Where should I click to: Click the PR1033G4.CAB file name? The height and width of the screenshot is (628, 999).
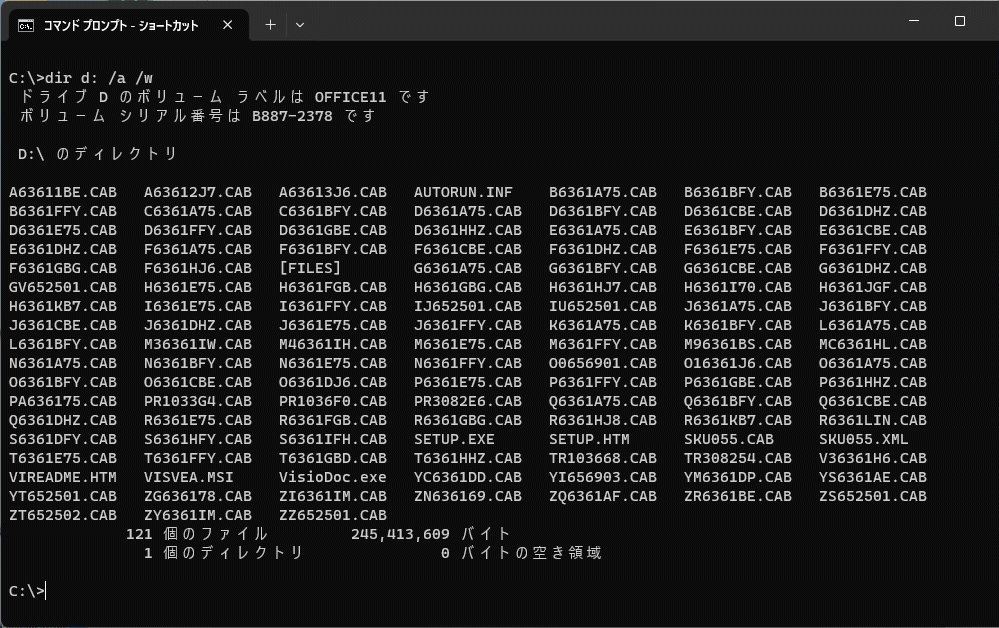pyautogui.click(x=198, y=401)
